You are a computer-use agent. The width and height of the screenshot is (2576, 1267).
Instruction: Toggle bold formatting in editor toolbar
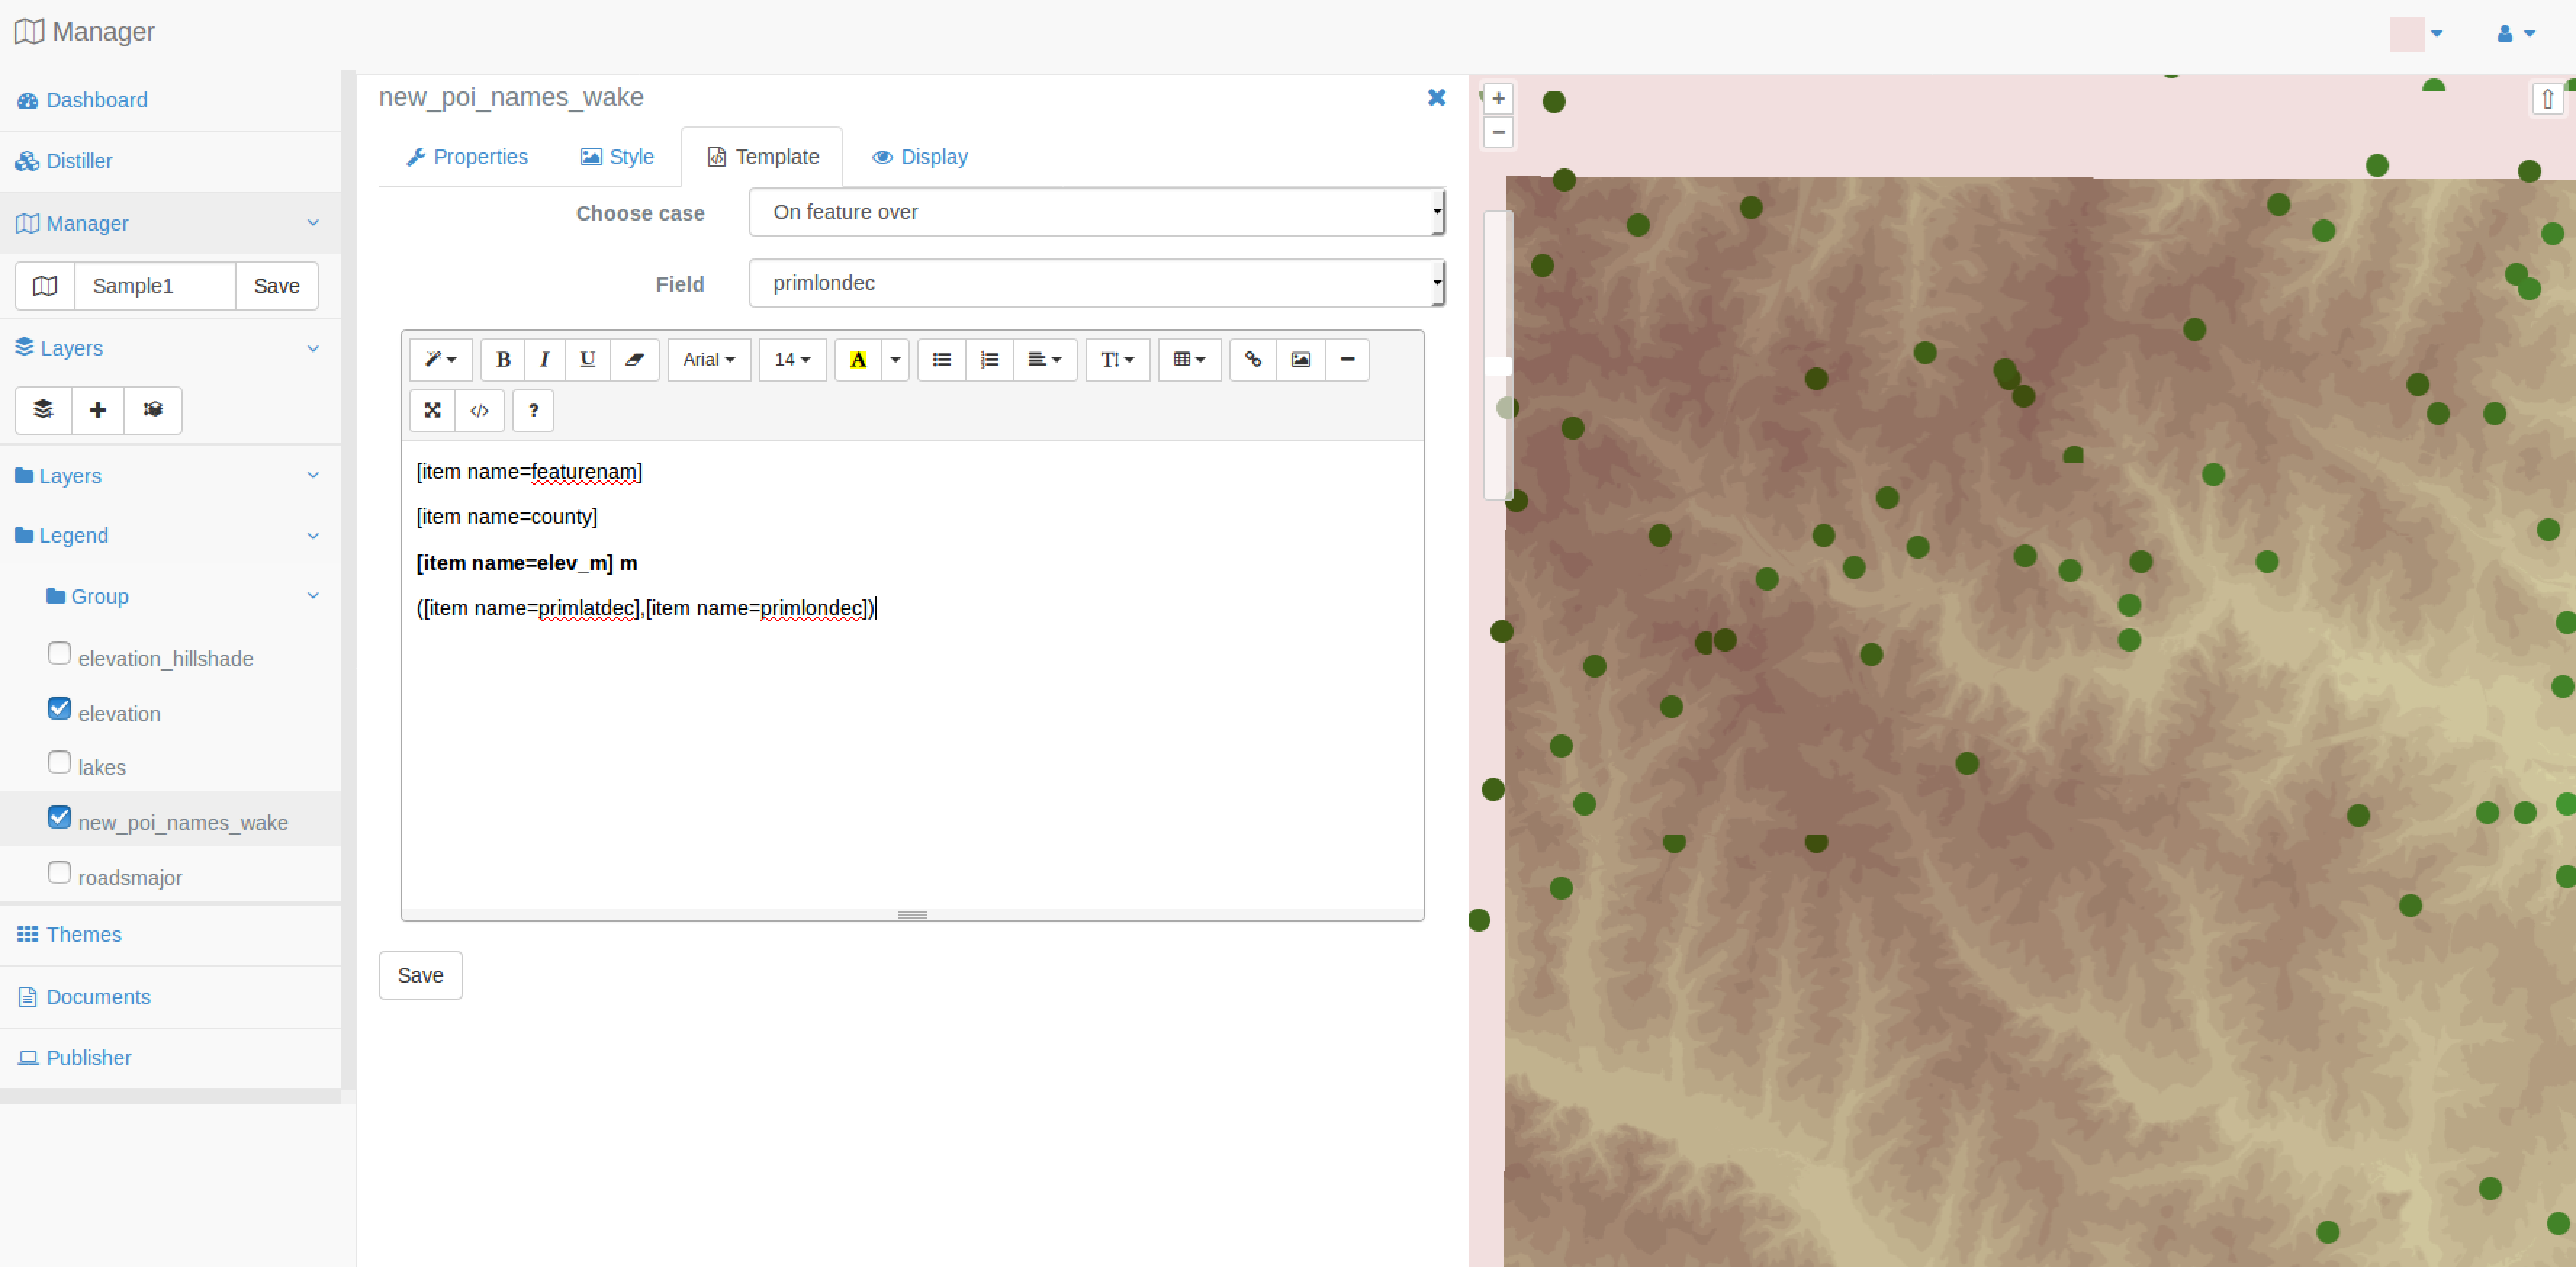(x=503, y=360)
